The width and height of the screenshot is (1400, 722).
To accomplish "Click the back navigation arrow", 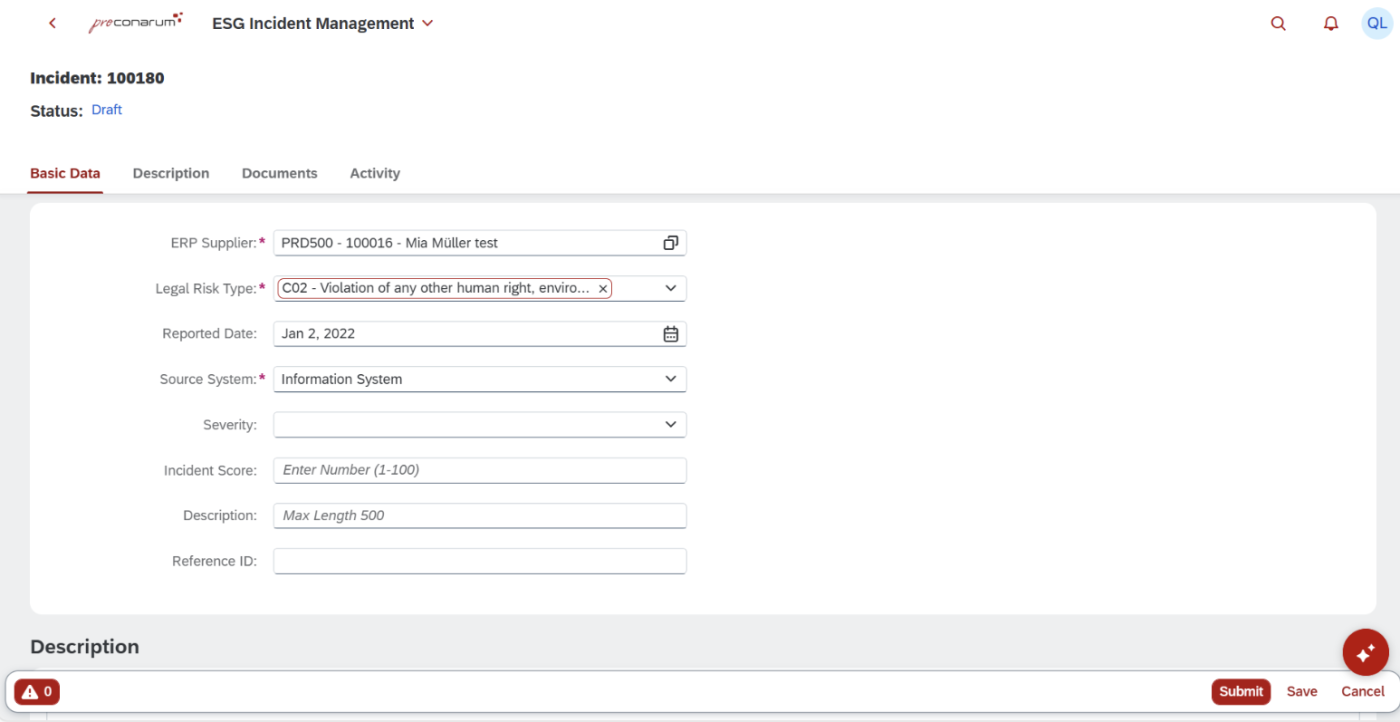I will (52, 23).
